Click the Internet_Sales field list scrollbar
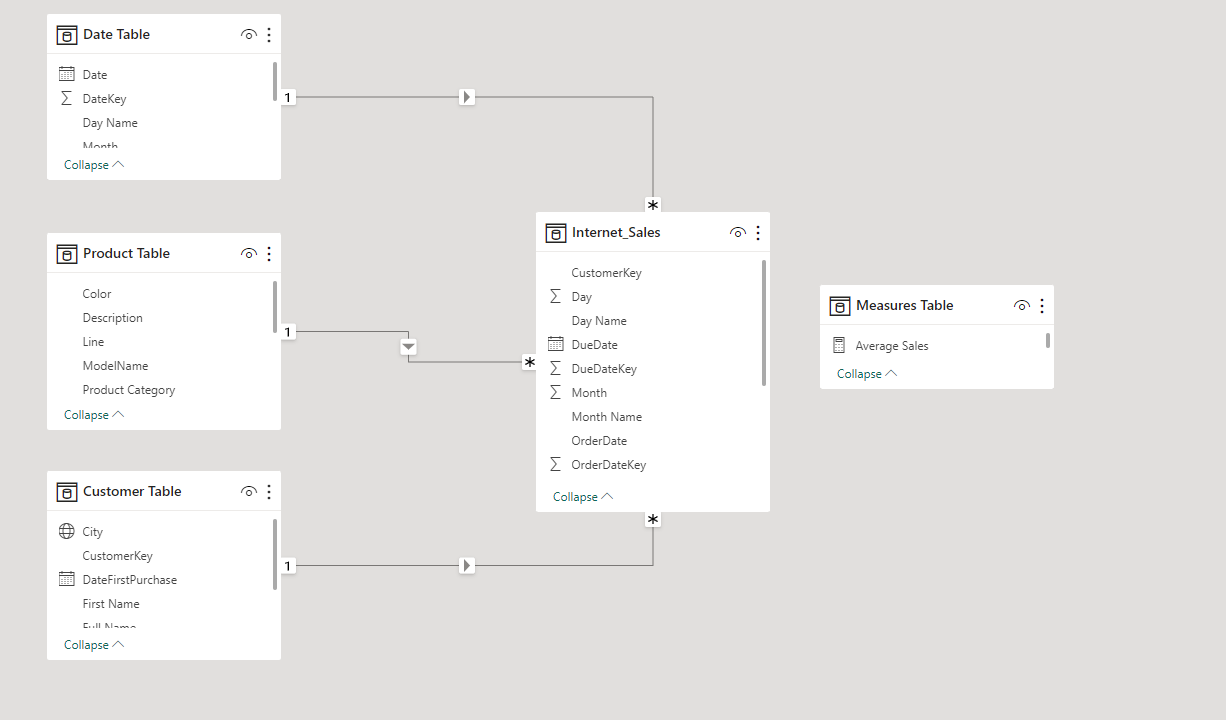Image resolution: width=1226 pixels, height=720 pixels. (x=764, y=322)
